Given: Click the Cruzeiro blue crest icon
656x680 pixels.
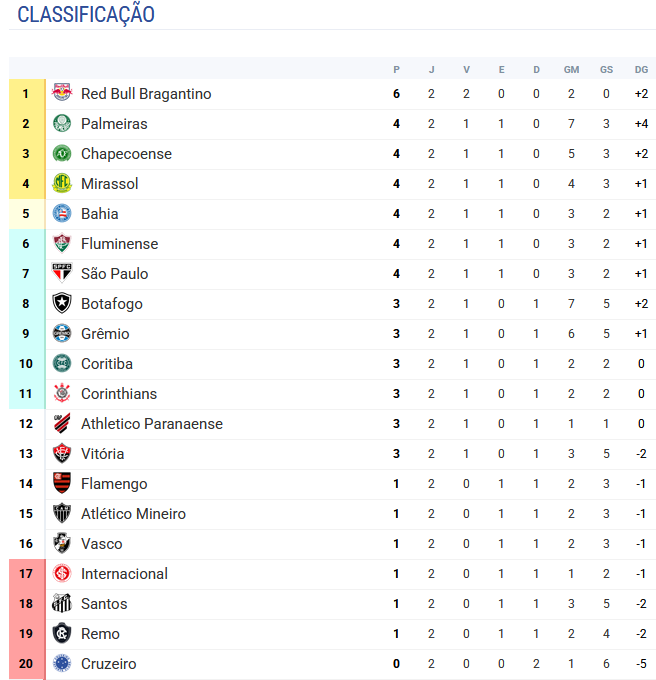Looking at the screenshot, I should [x=62, y=664].
